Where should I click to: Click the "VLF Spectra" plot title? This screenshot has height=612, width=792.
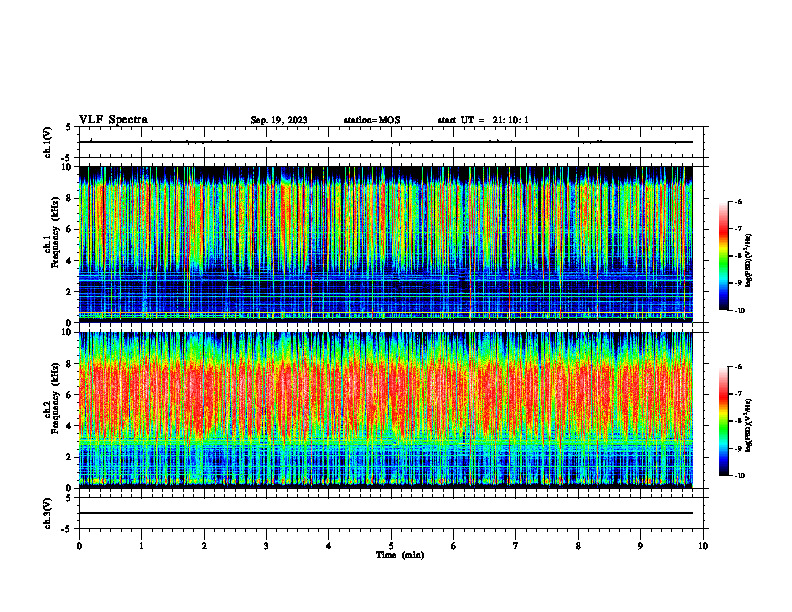coord(113,120)
